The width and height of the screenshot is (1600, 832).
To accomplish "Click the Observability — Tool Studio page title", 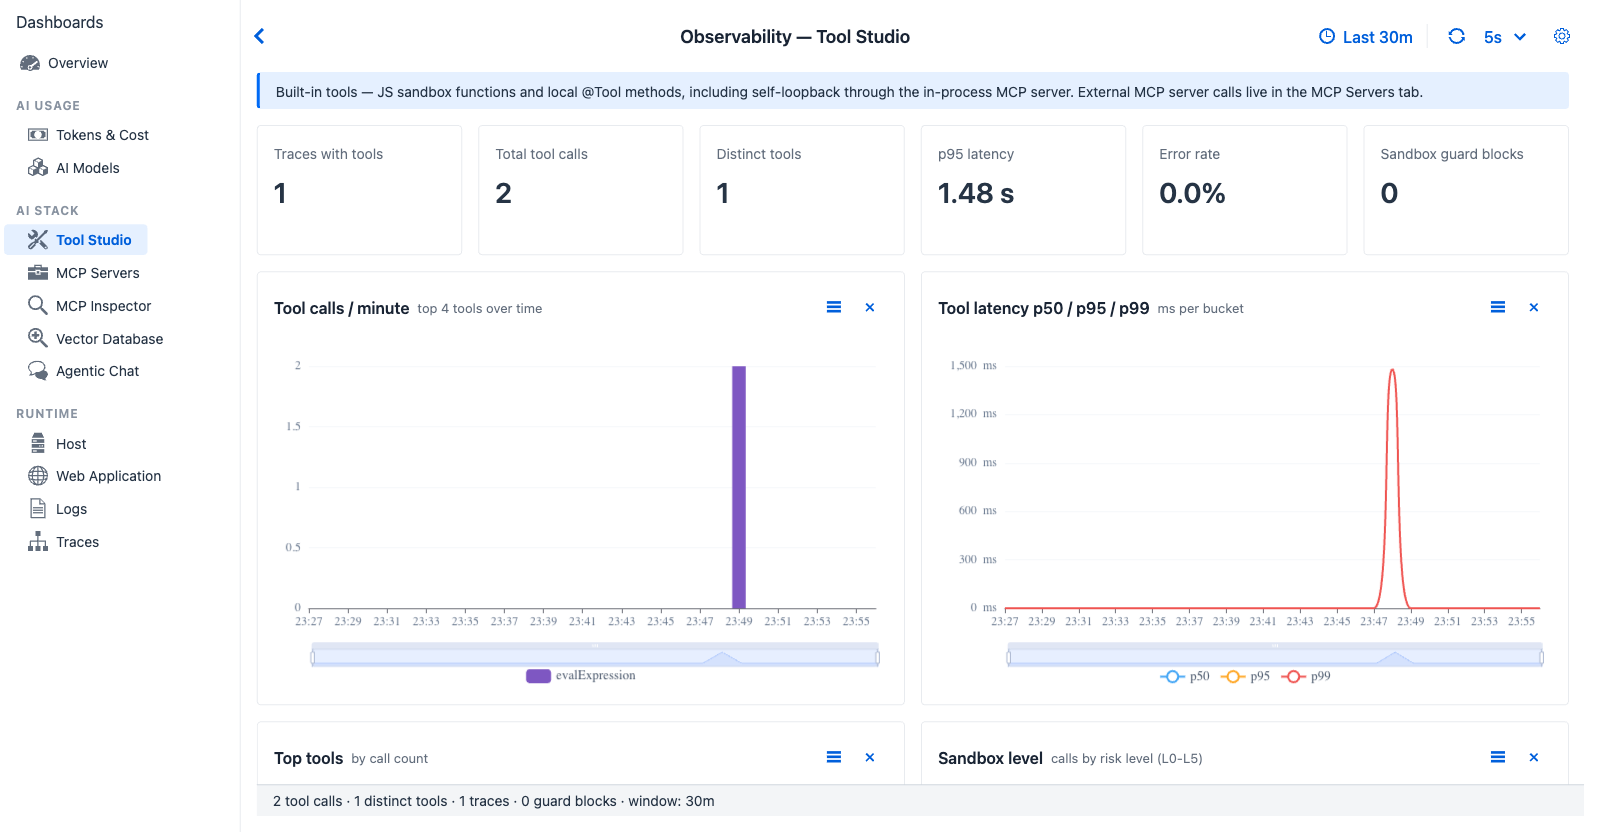I will [795, 37].
